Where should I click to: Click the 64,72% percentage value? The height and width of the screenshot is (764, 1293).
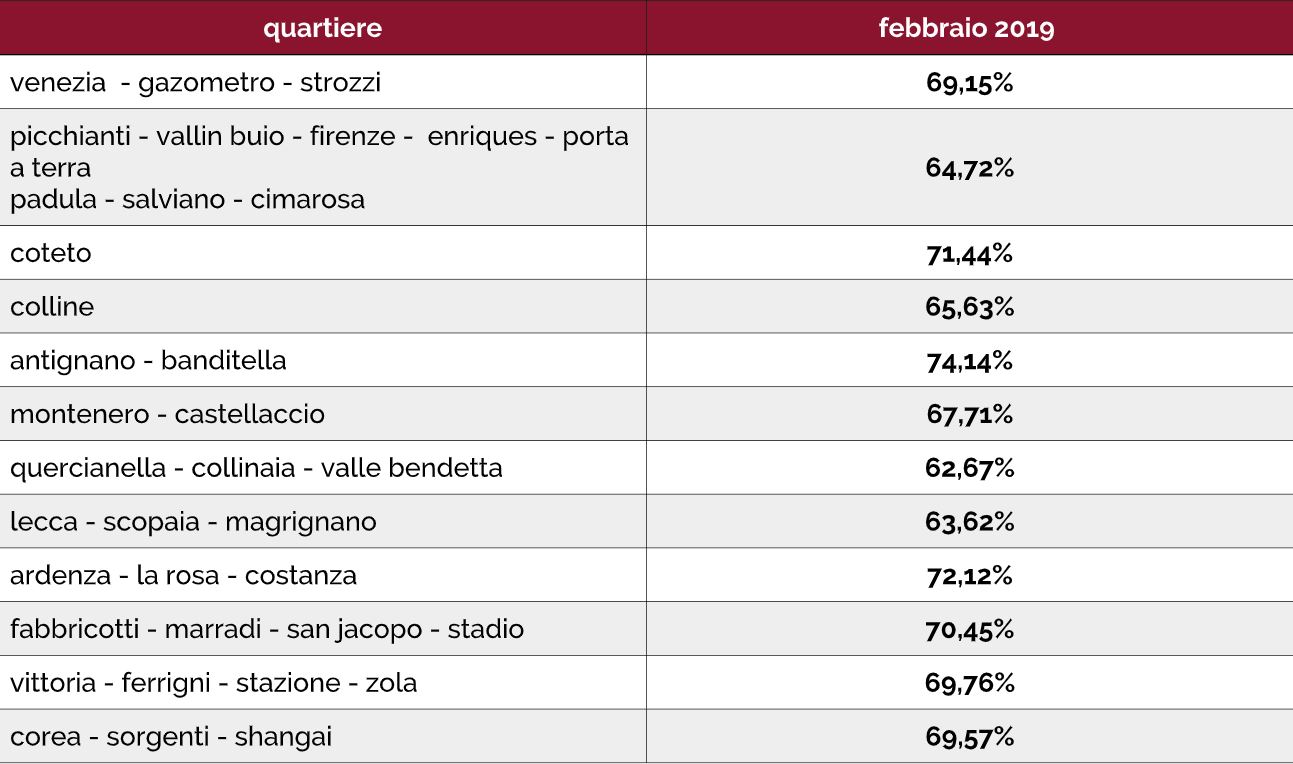click(x=969, y=167)
